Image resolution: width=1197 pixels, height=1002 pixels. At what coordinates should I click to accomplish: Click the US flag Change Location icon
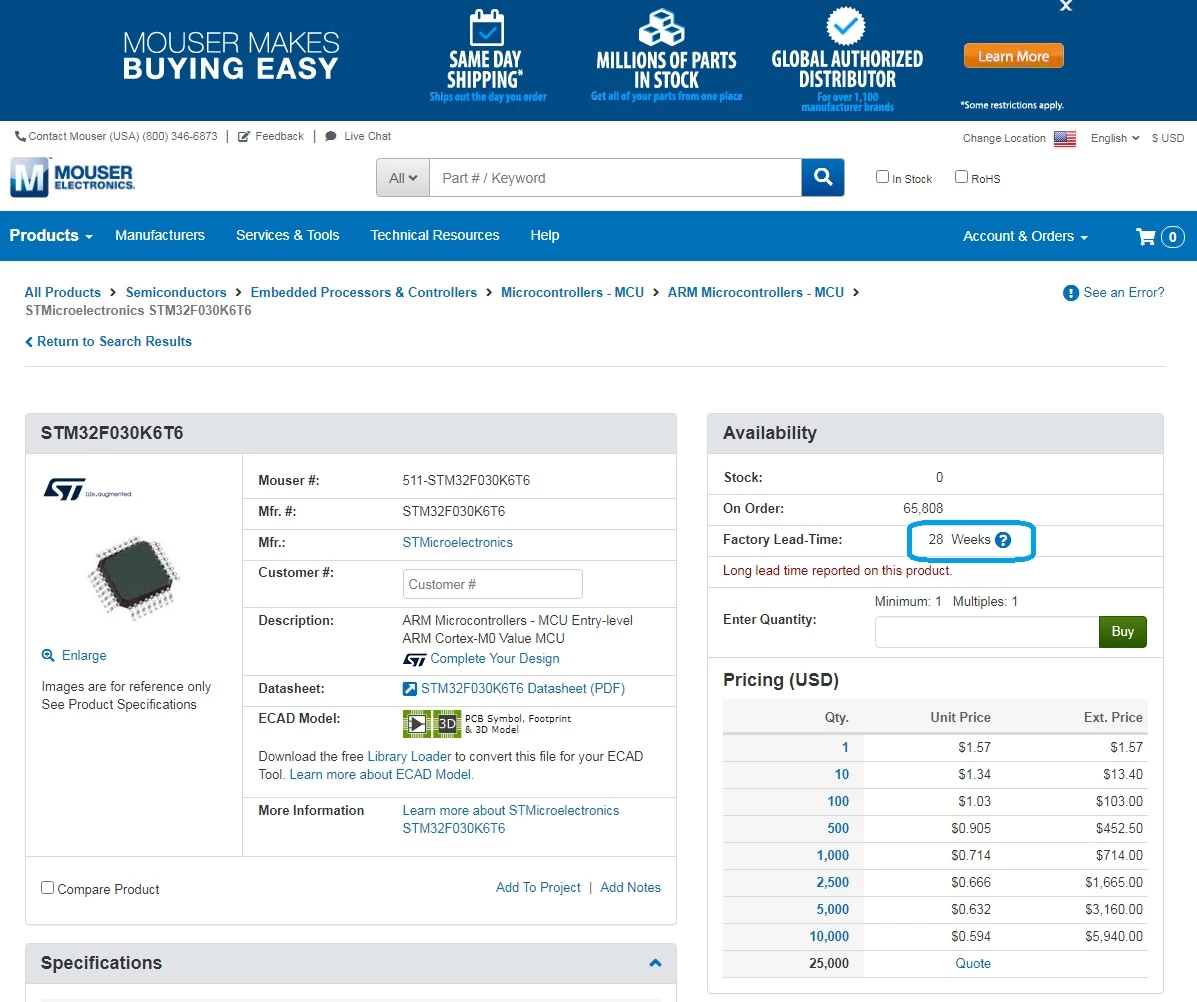click(x=1064, y=138)
